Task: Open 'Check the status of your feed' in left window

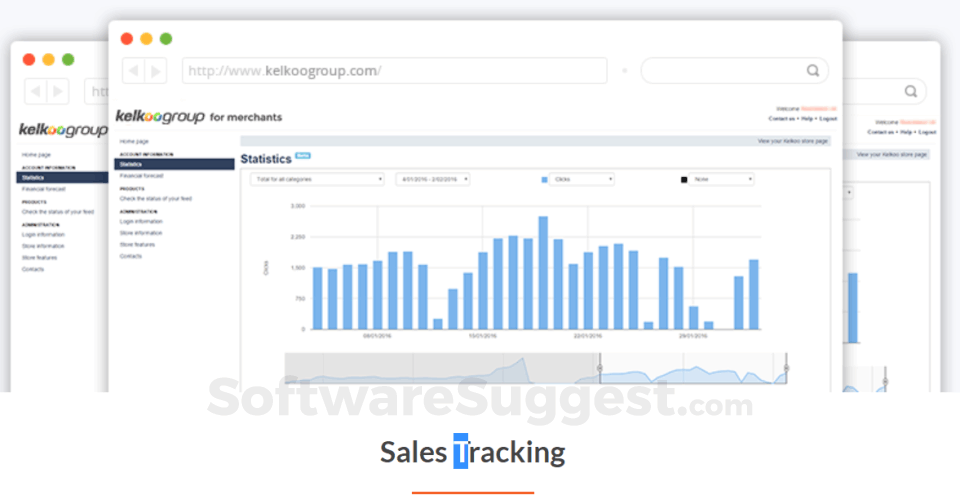Action: (58, 212)
